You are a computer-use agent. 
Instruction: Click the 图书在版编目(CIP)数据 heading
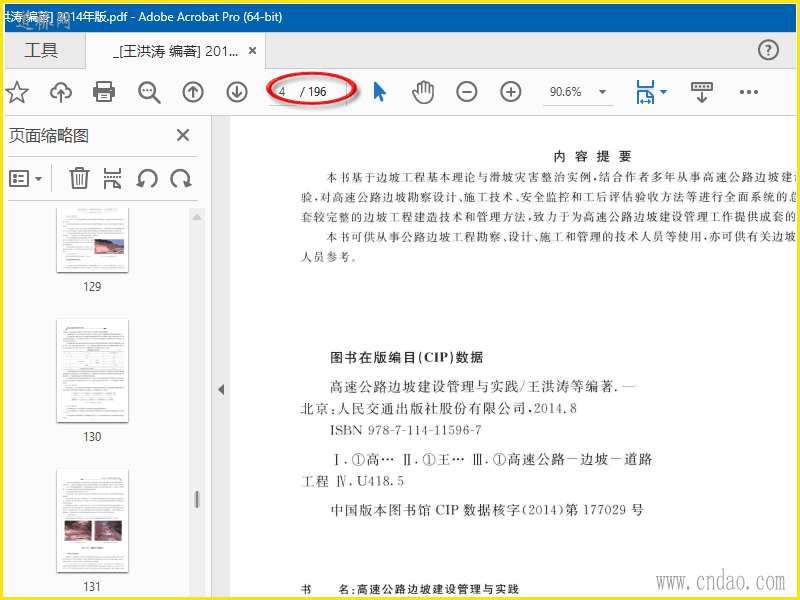pos(406,357)
